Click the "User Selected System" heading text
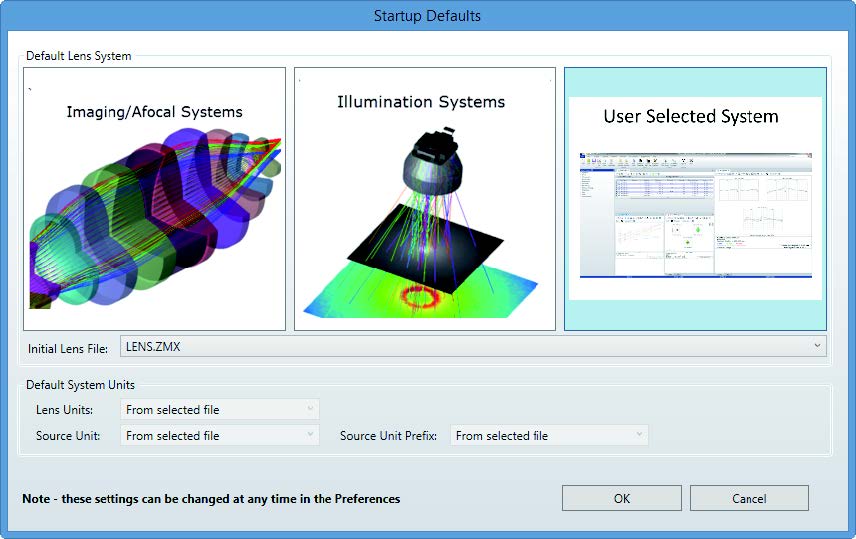Viewport: 856px width, 539px height. pos(690,116)
